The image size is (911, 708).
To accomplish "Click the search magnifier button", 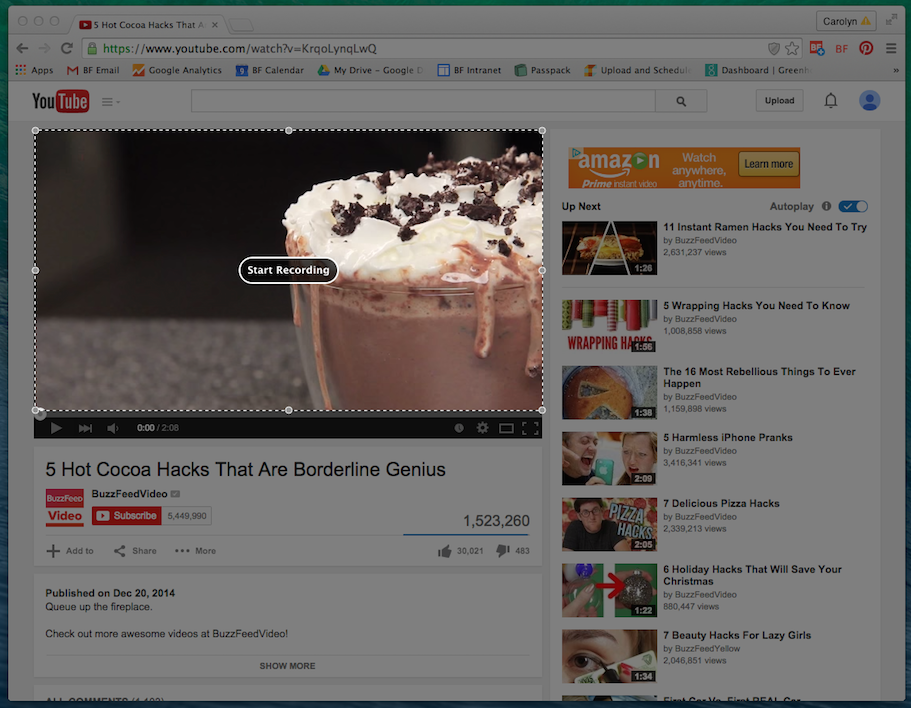I will tap(681, 101).
